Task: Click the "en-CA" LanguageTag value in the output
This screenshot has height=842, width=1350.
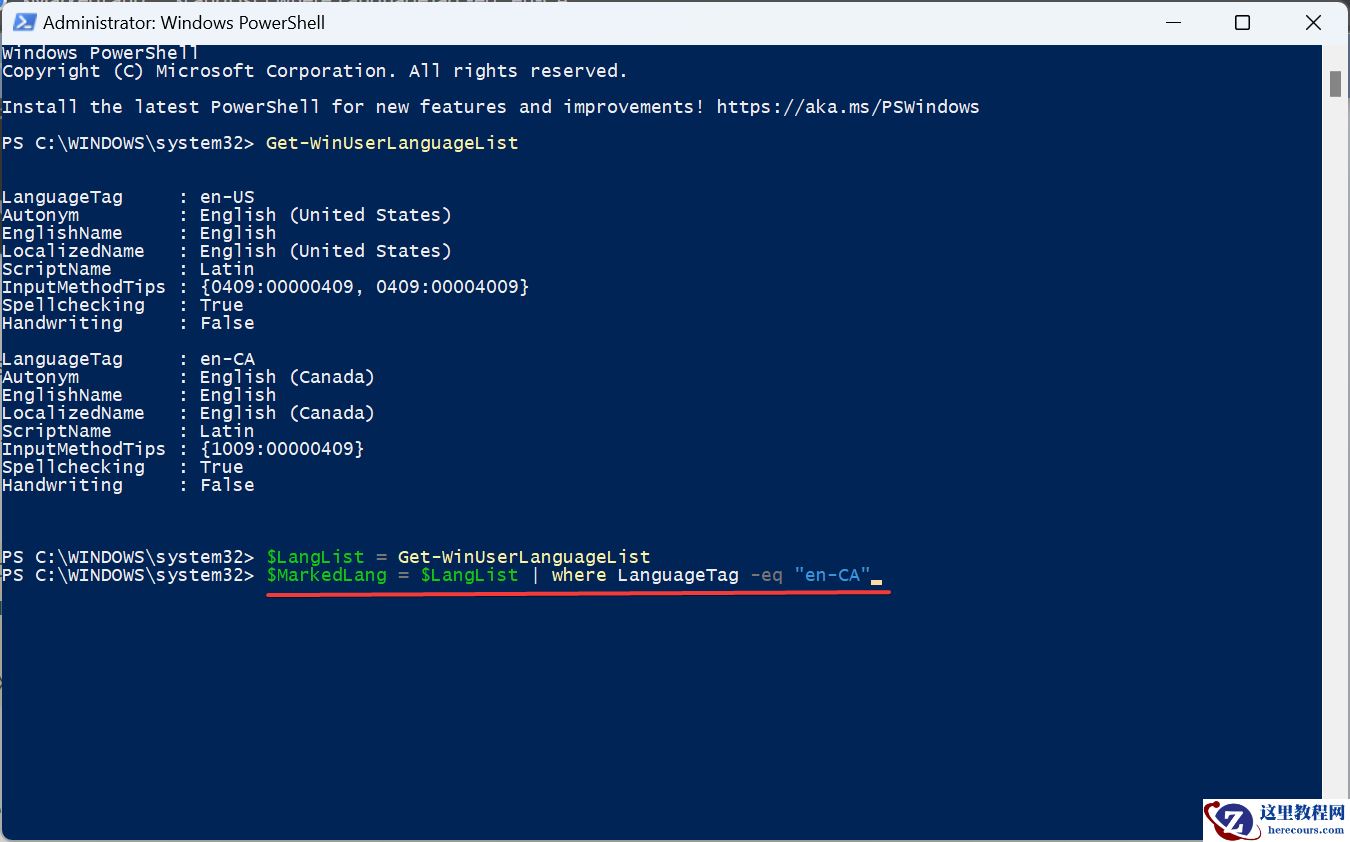Action: (x=227, y=359)
